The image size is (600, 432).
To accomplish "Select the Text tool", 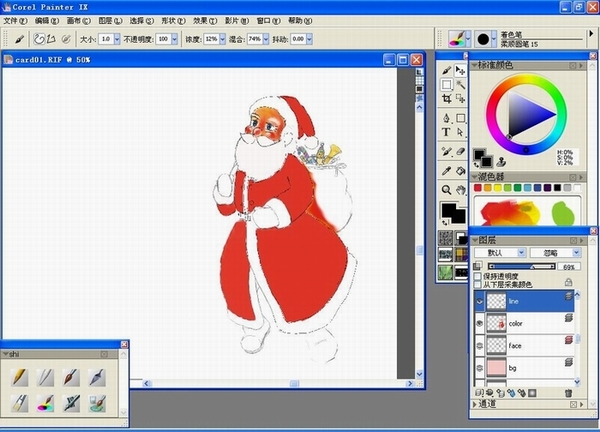I will (x=446, y=132).
